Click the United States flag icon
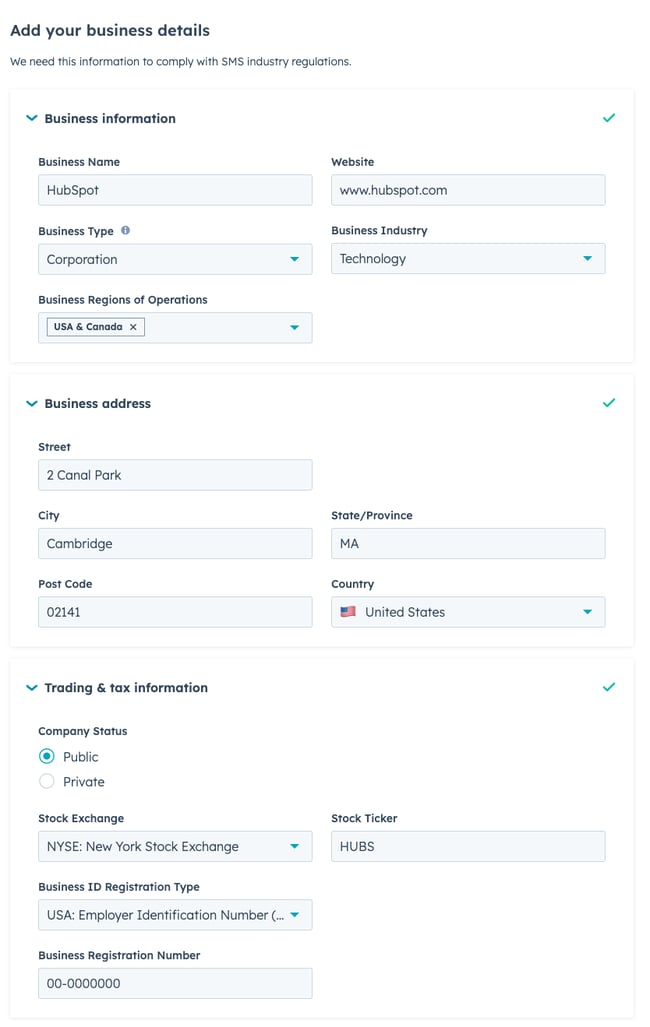This screenshot has height=1027, width=650. [x=348, y=612]
